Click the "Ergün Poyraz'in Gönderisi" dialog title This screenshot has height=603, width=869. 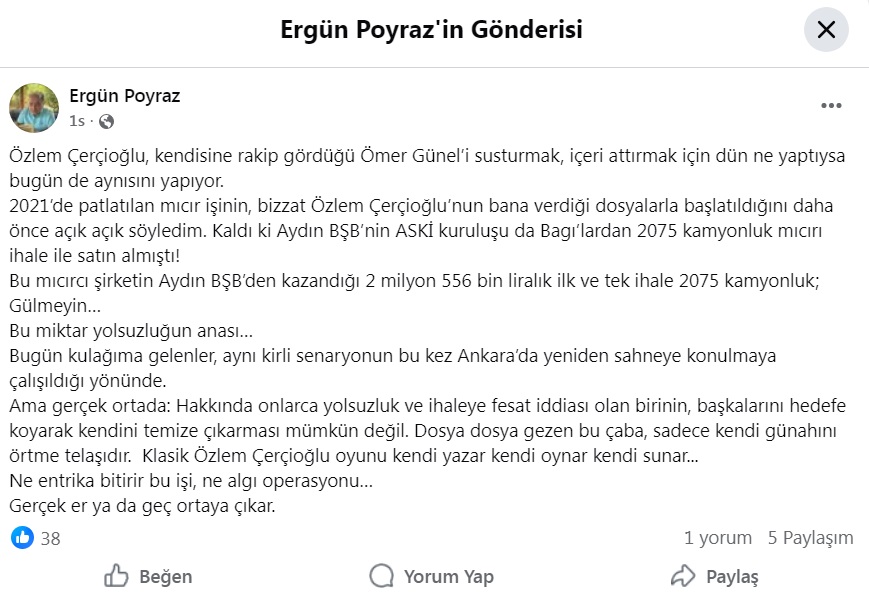pyautogui.click(x=431, y=30)
